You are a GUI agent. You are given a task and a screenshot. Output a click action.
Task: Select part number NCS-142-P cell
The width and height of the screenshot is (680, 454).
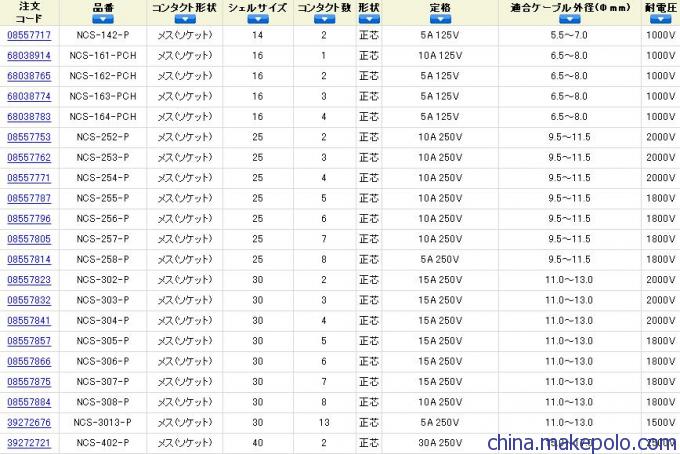click(103, 35)
